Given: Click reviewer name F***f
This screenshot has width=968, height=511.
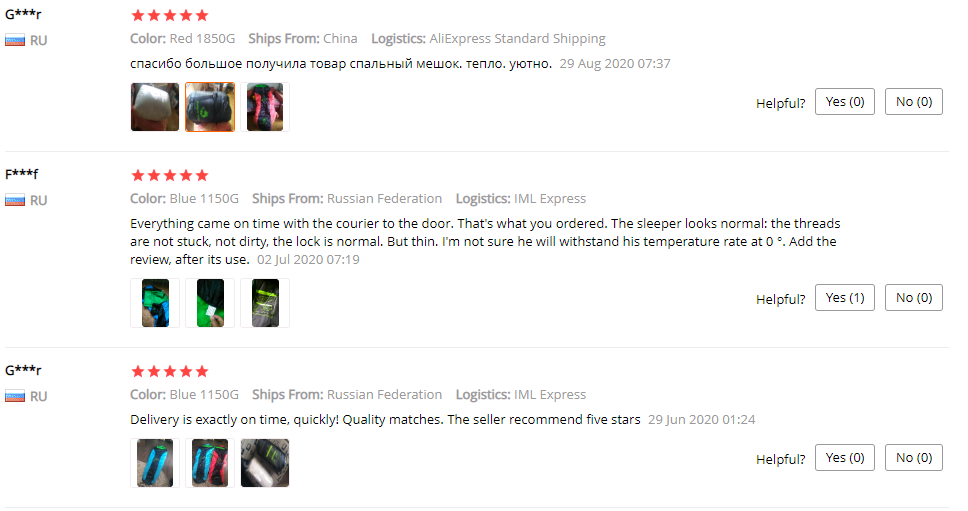Looking at the screenshot, I should [22, 174].
